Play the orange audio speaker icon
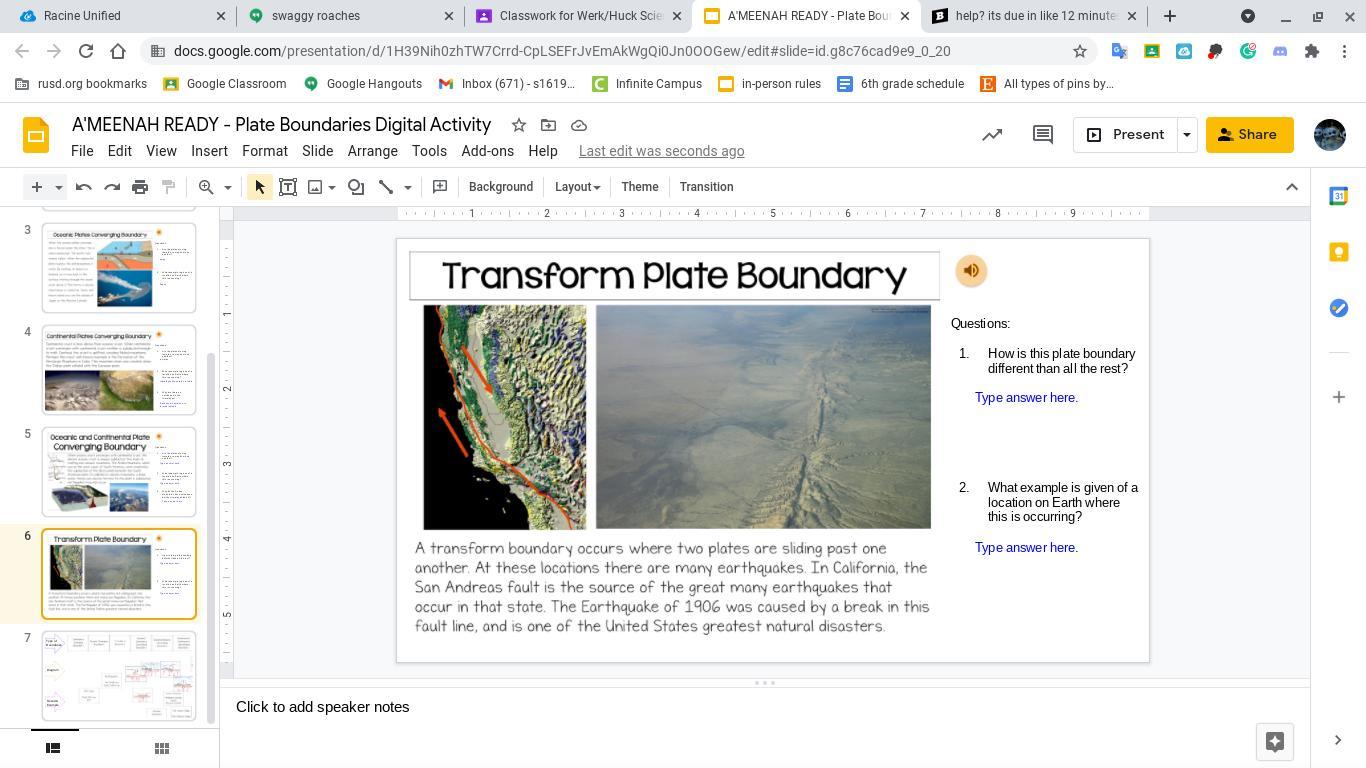Image resolution: width=1366 pixels, height=768 pixels. pos(971,271)
